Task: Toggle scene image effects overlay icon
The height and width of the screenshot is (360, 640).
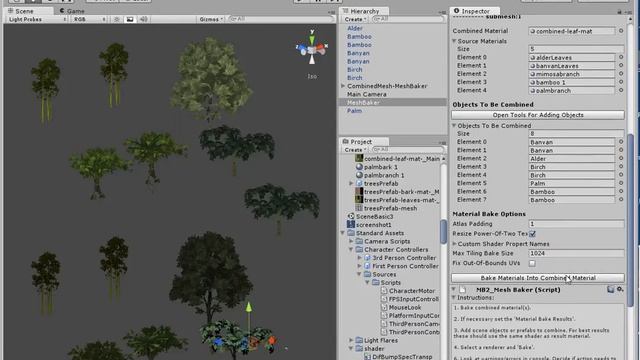Action: (130, 19)
